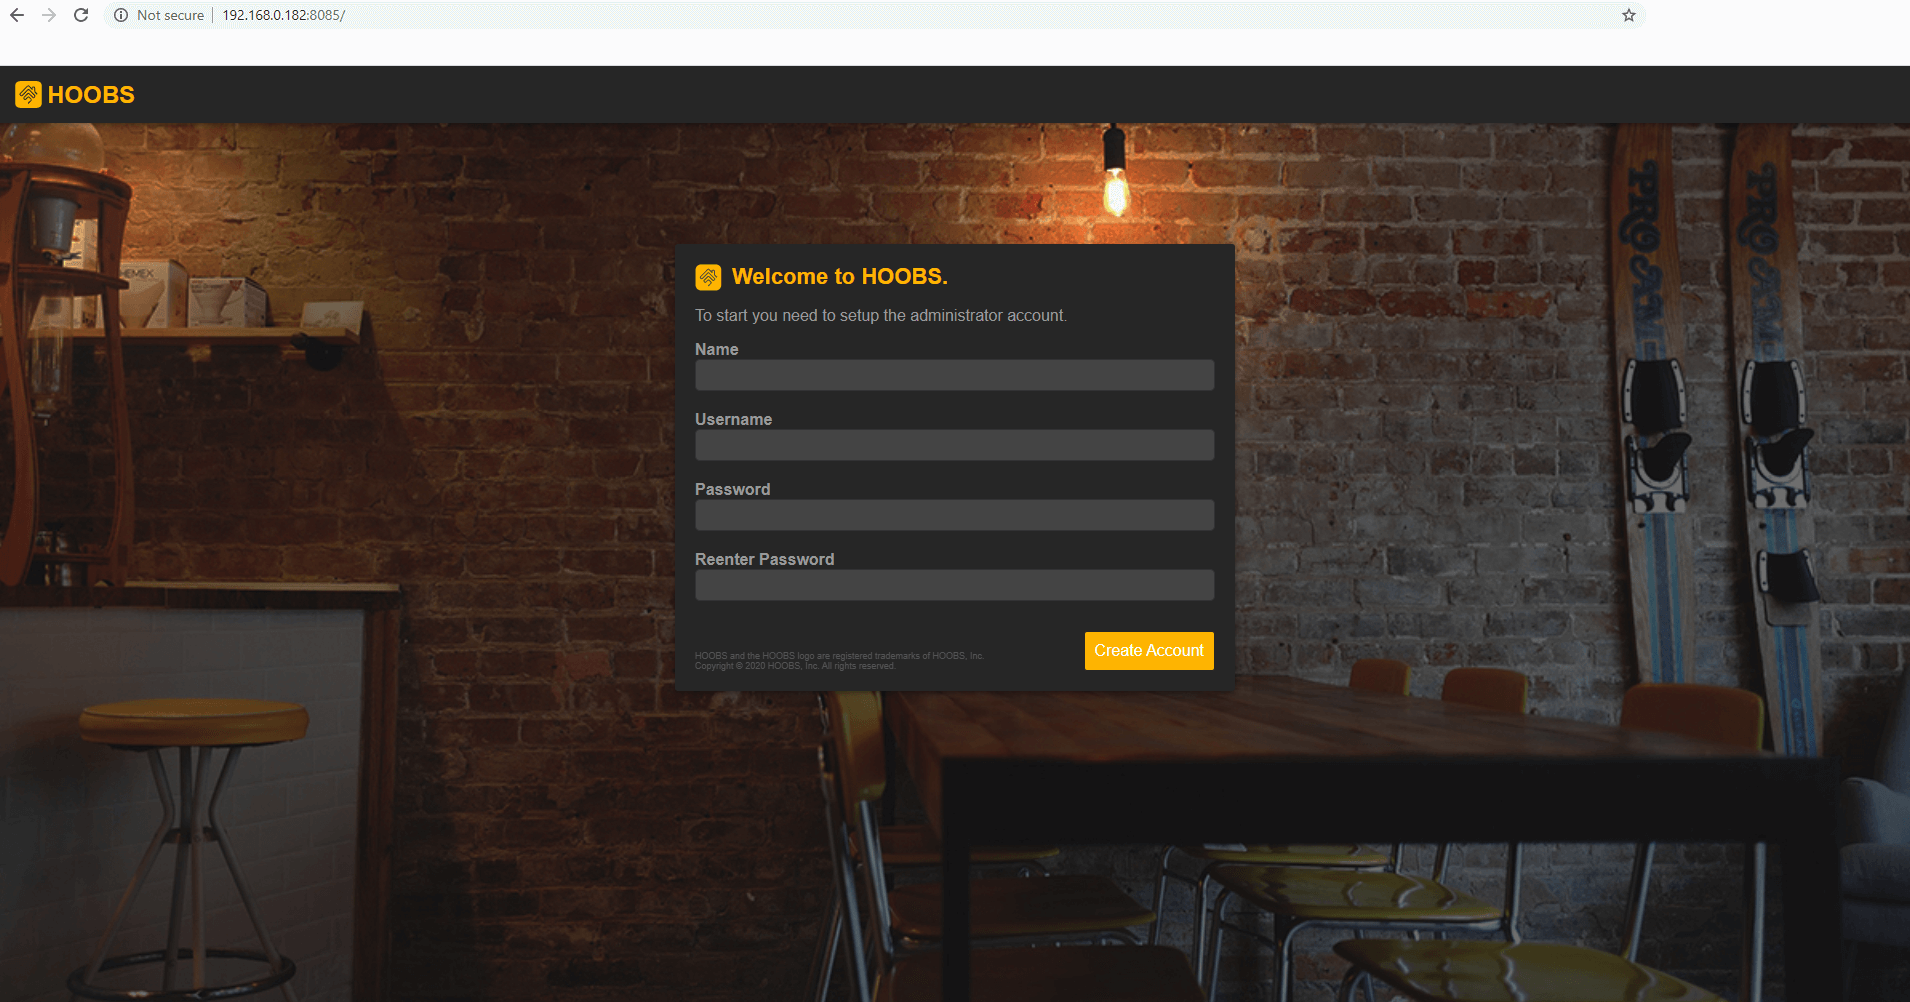The width and height of the screenshot is (1910, 1002).
Task: Click the HOOBS icon beside Welcome heading
Action: [708, 277]
